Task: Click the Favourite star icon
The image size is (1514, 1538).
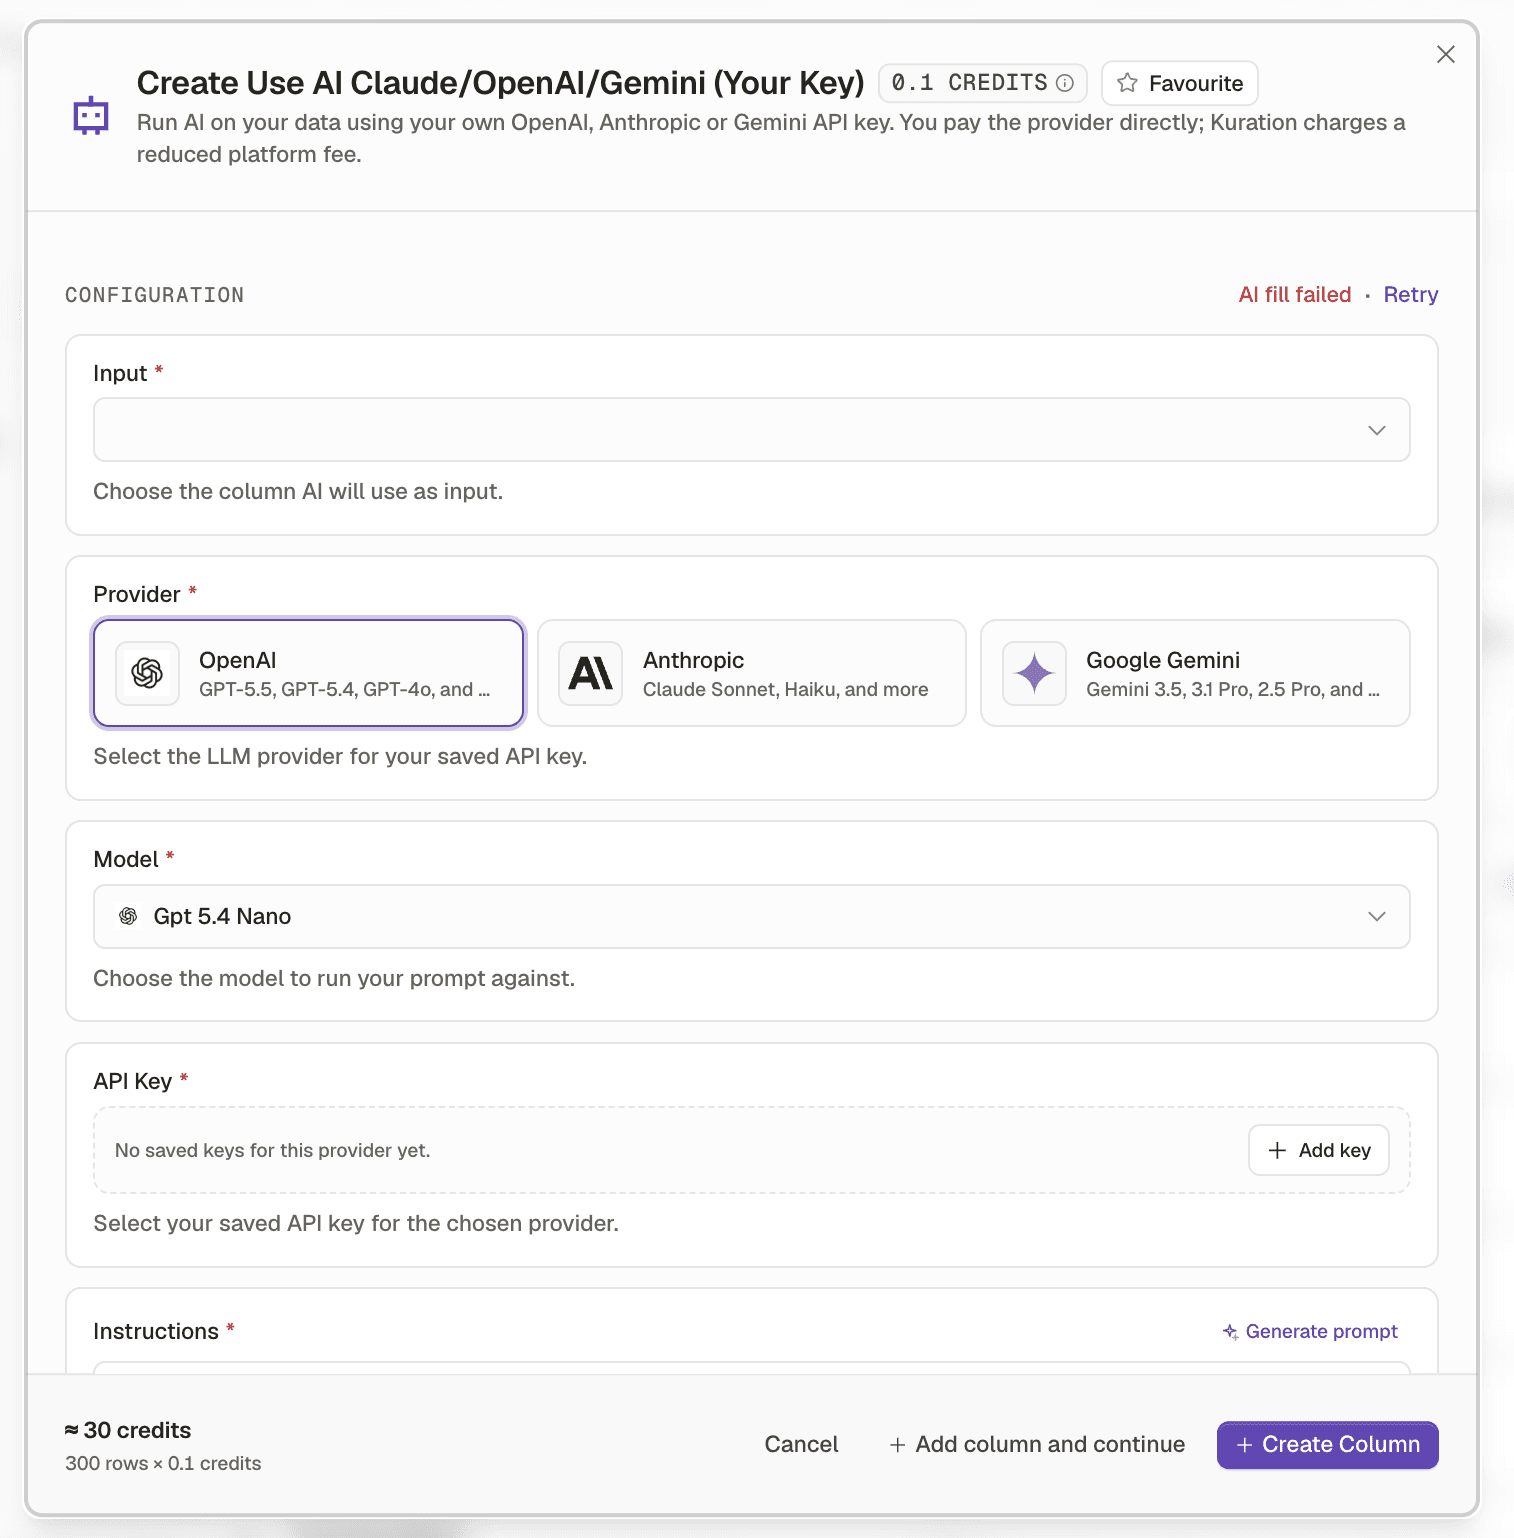Action: coord(1127,83)
